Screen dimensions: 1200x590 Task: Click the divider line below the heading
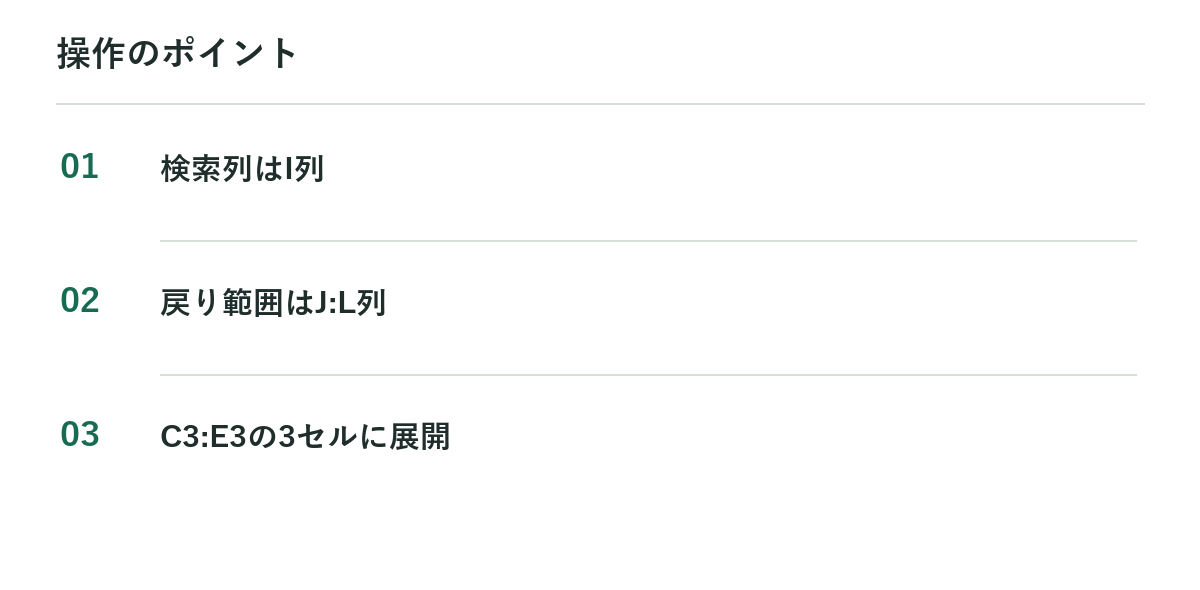(x=600, y=104)
